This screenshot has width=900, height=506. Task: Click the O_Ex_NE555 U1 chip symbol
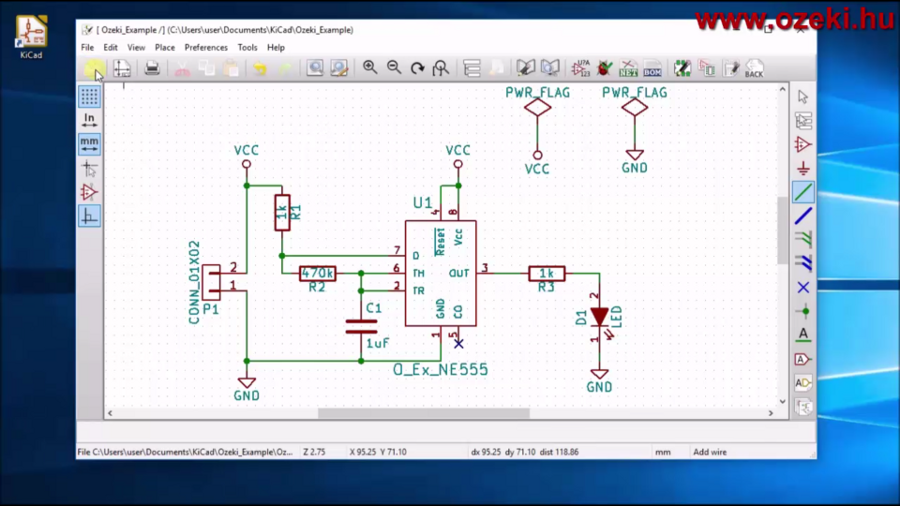click(x=440, y=273)
